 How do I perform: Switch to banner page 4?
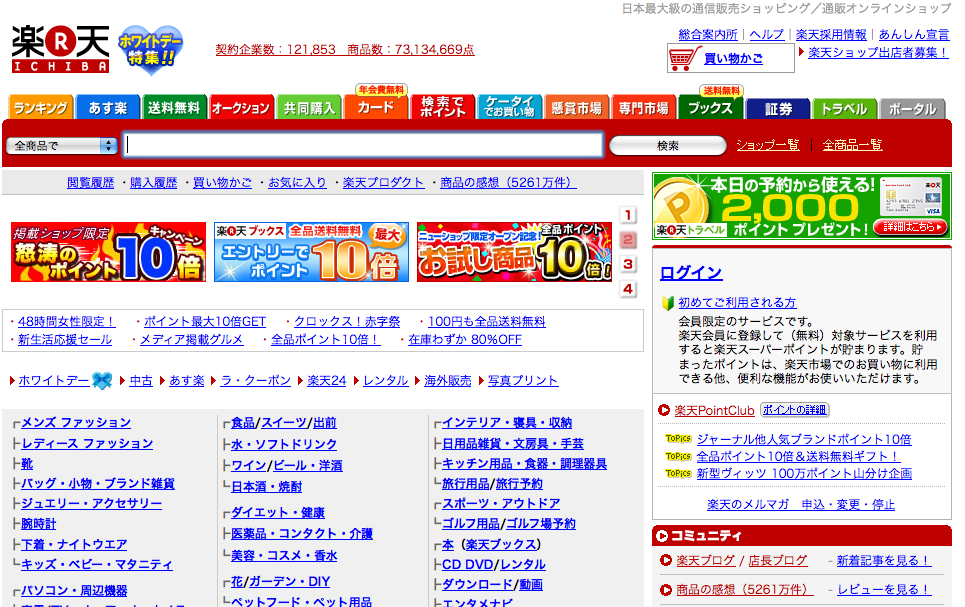tap(628, 289)
